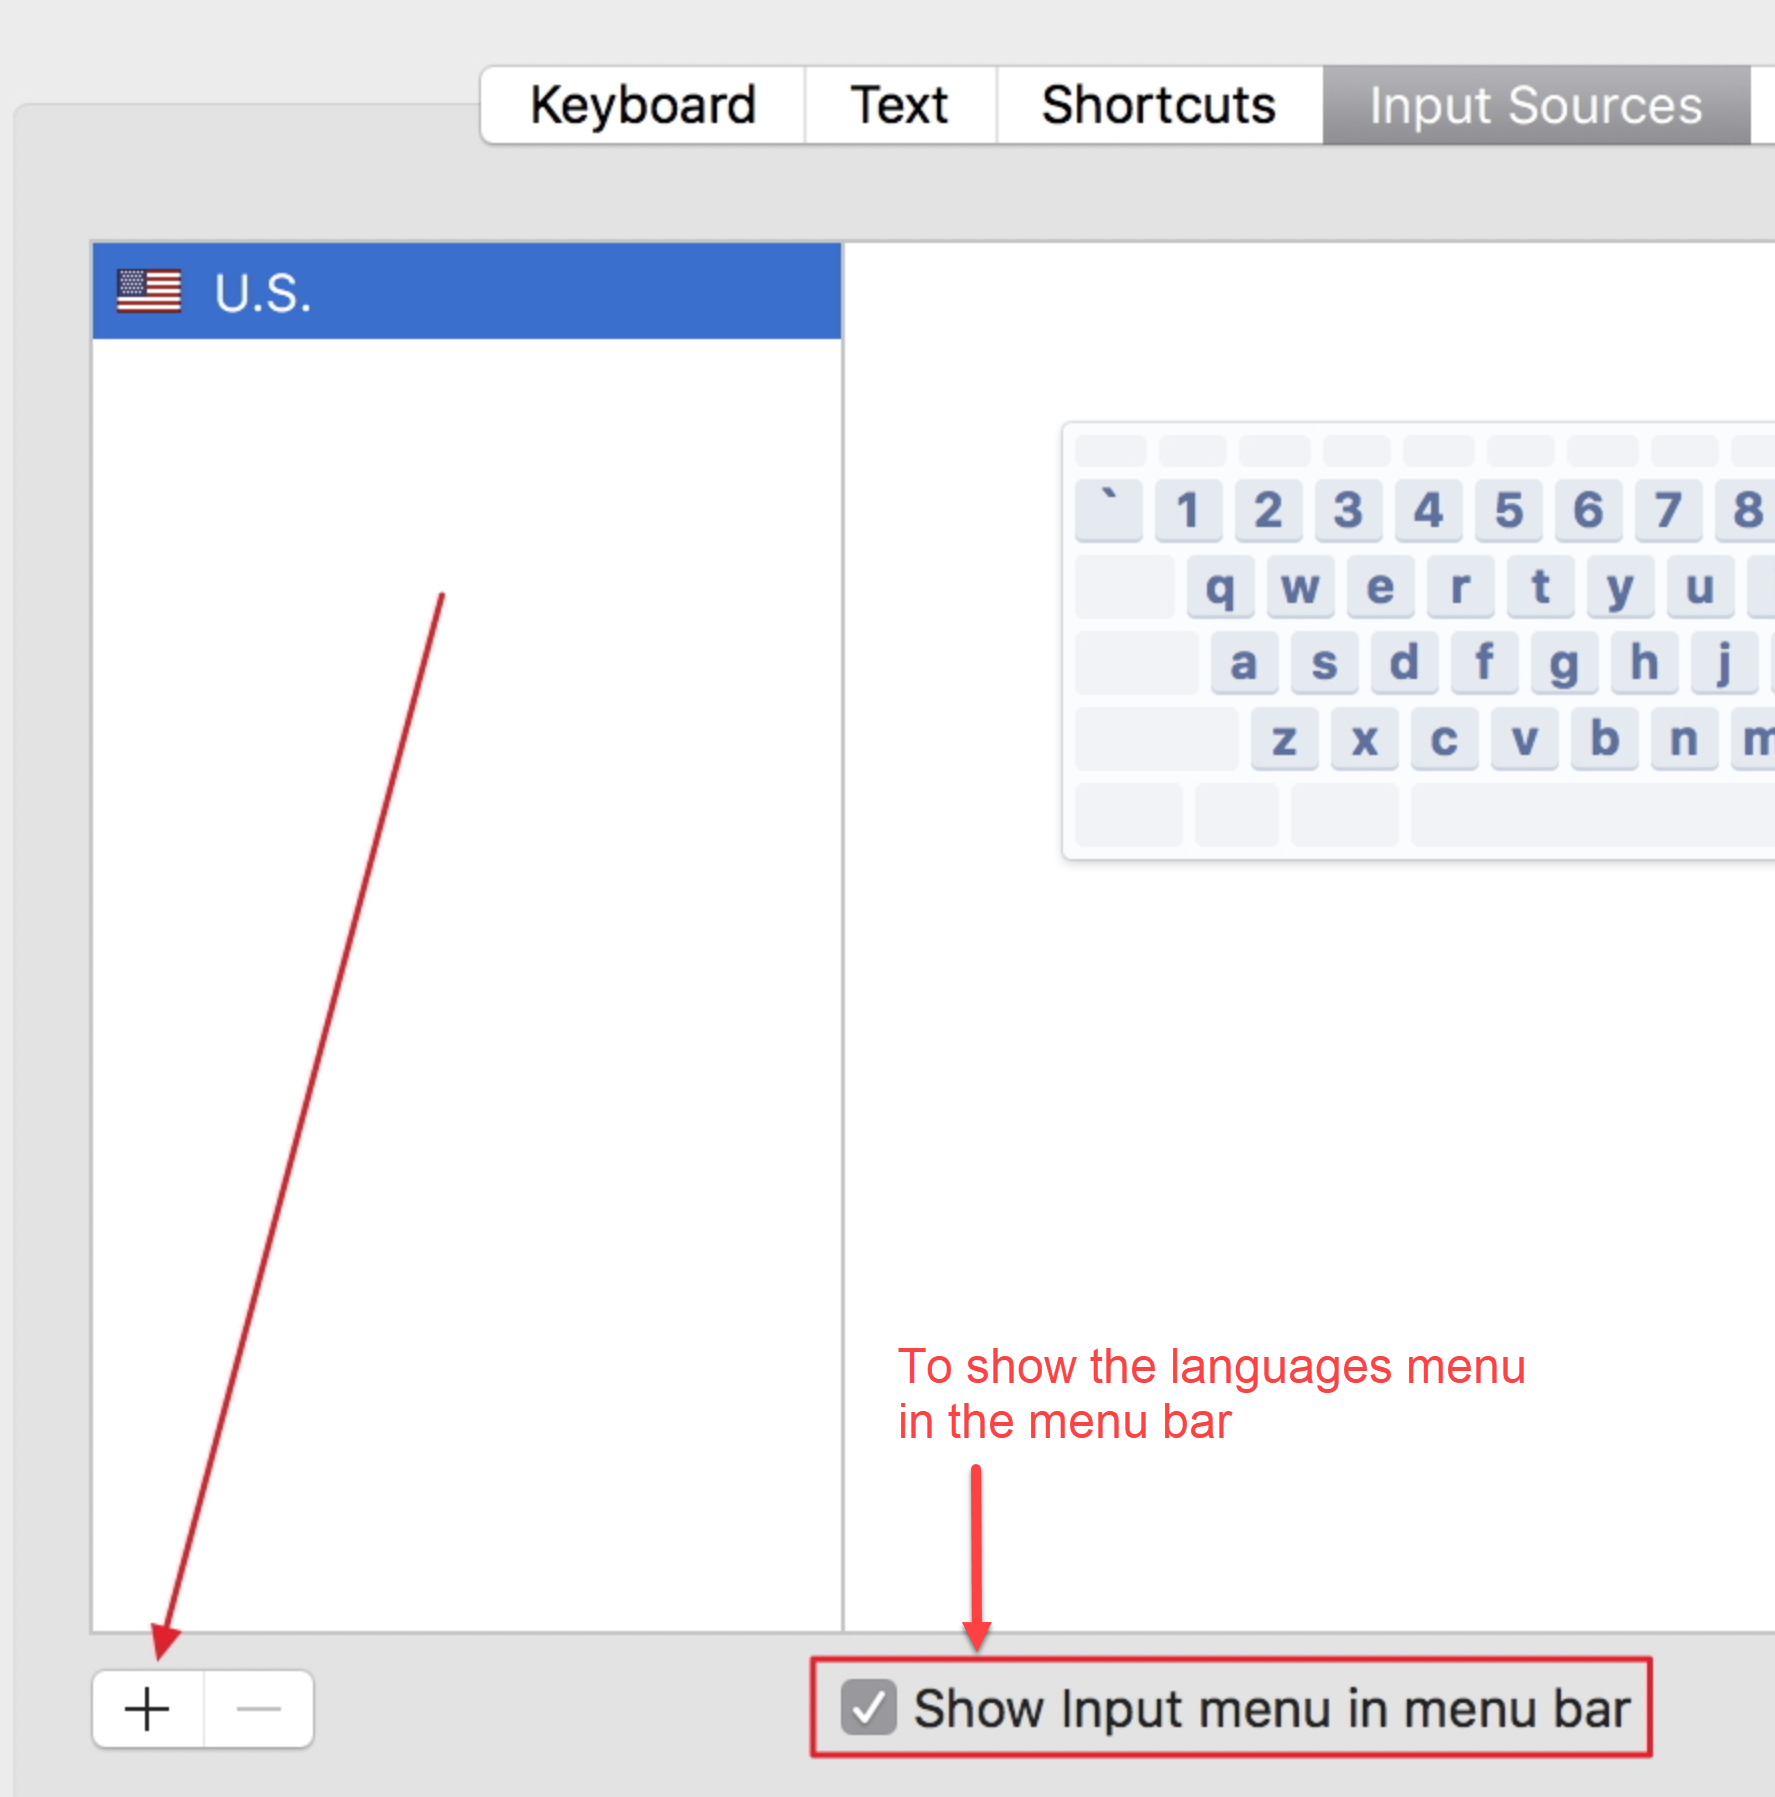Click the 'q' key on the keyboard preview
The image size is (1775, 1797).
[x=1220, y=588]
